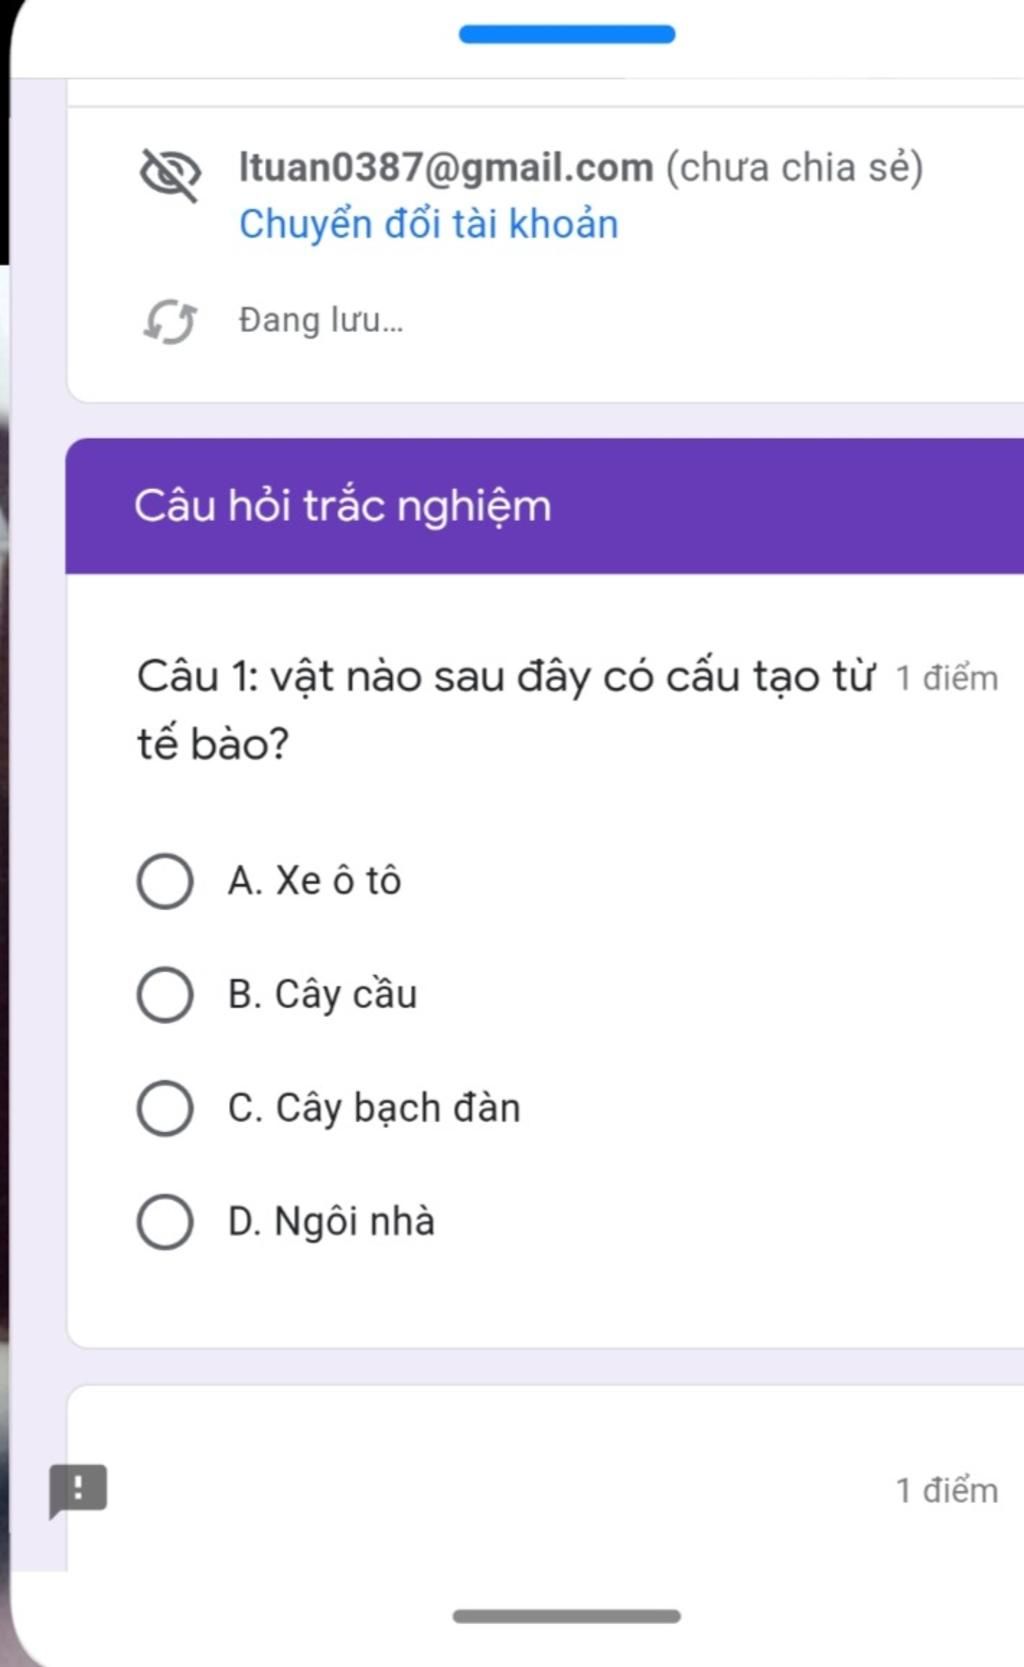This screenshot has height=1667, width=1024.
Task: Select radio option A. Xe ô tô
Action: (x=165, y=881)
